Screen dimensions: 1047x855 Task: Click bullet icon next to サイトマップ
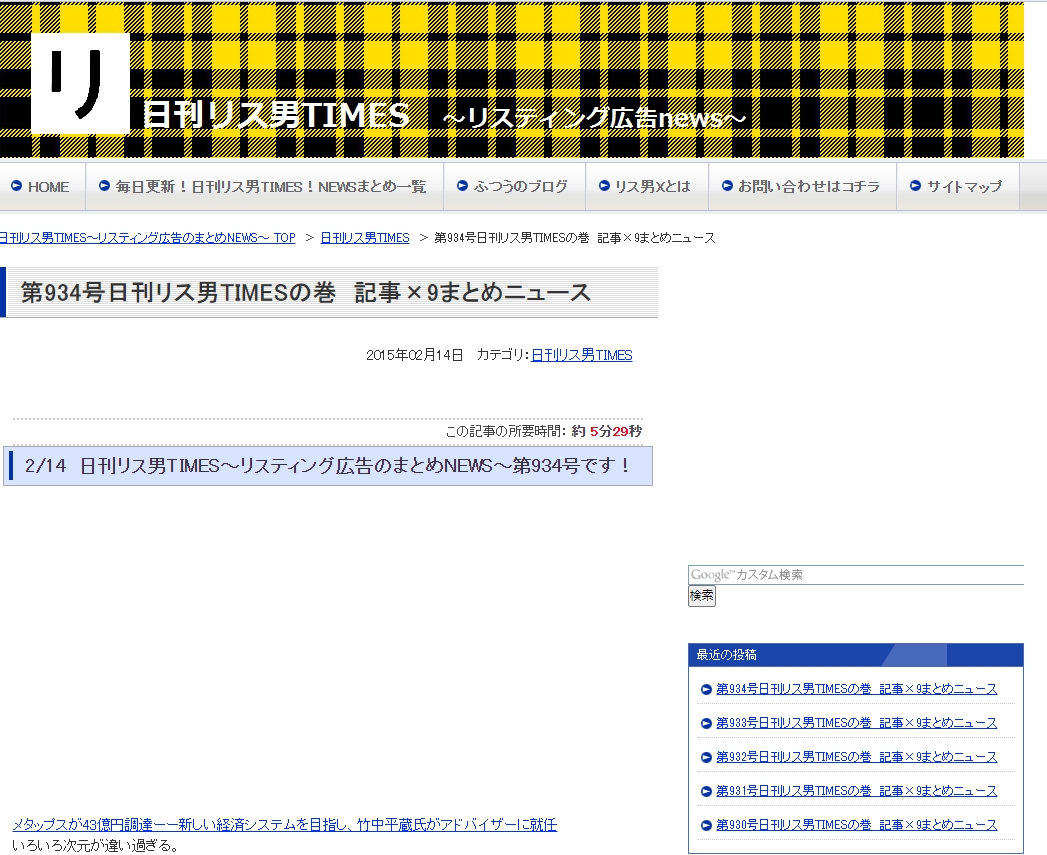click(x=915, y=187)
